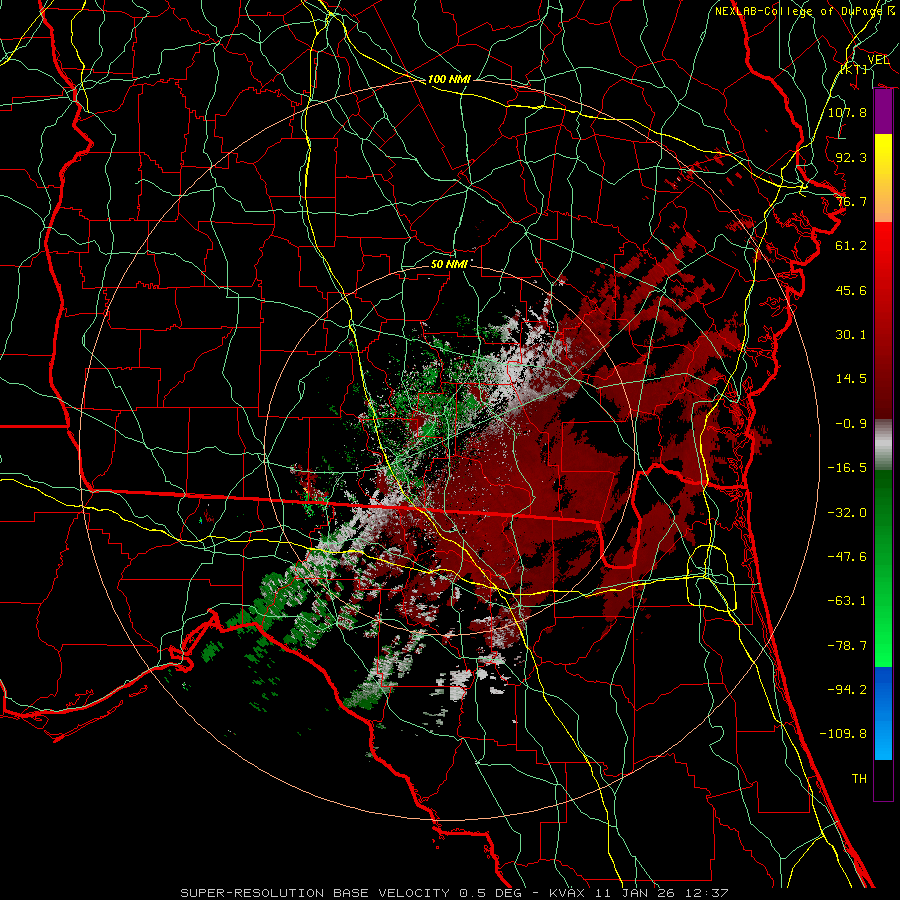Viewport: 900px width, 900px height.
Task: Click the 107.8 legend value
Action: click(x=847, y=112)
